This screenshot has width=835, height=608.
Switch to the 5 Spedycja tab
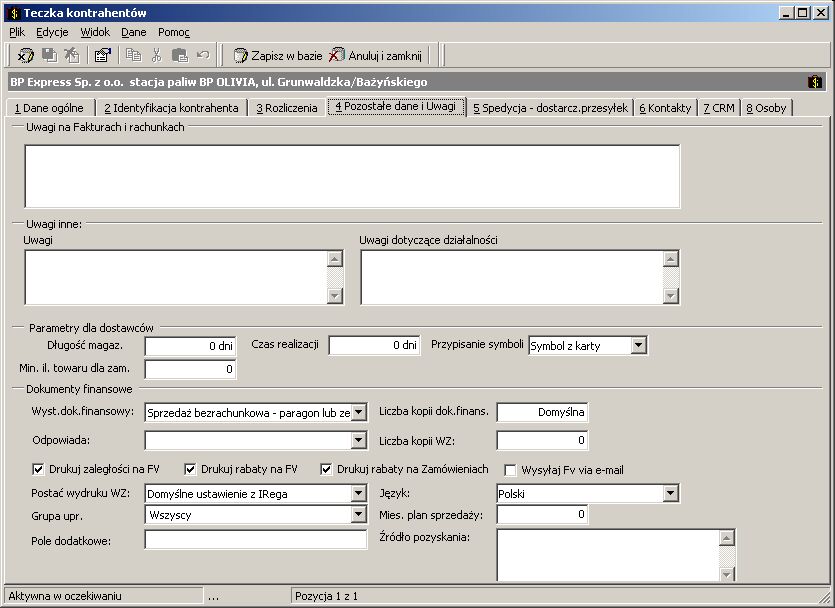coord(551,108)
